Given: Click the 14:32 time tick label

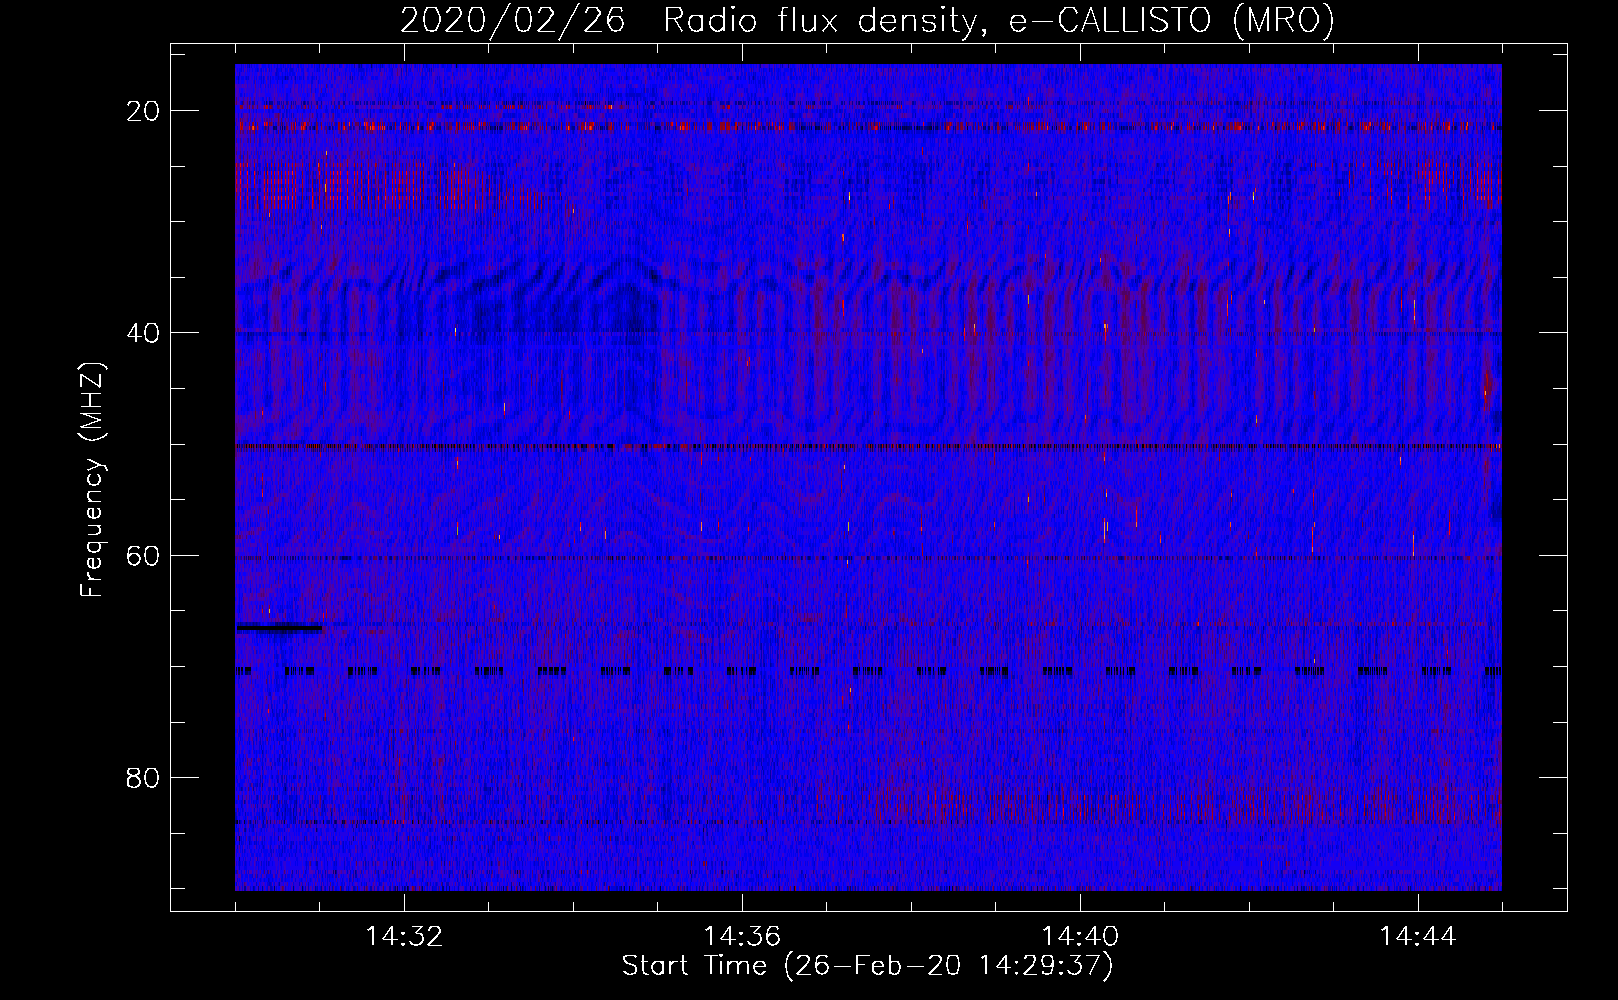Looking at the screenshot, I should click(404, 937).
